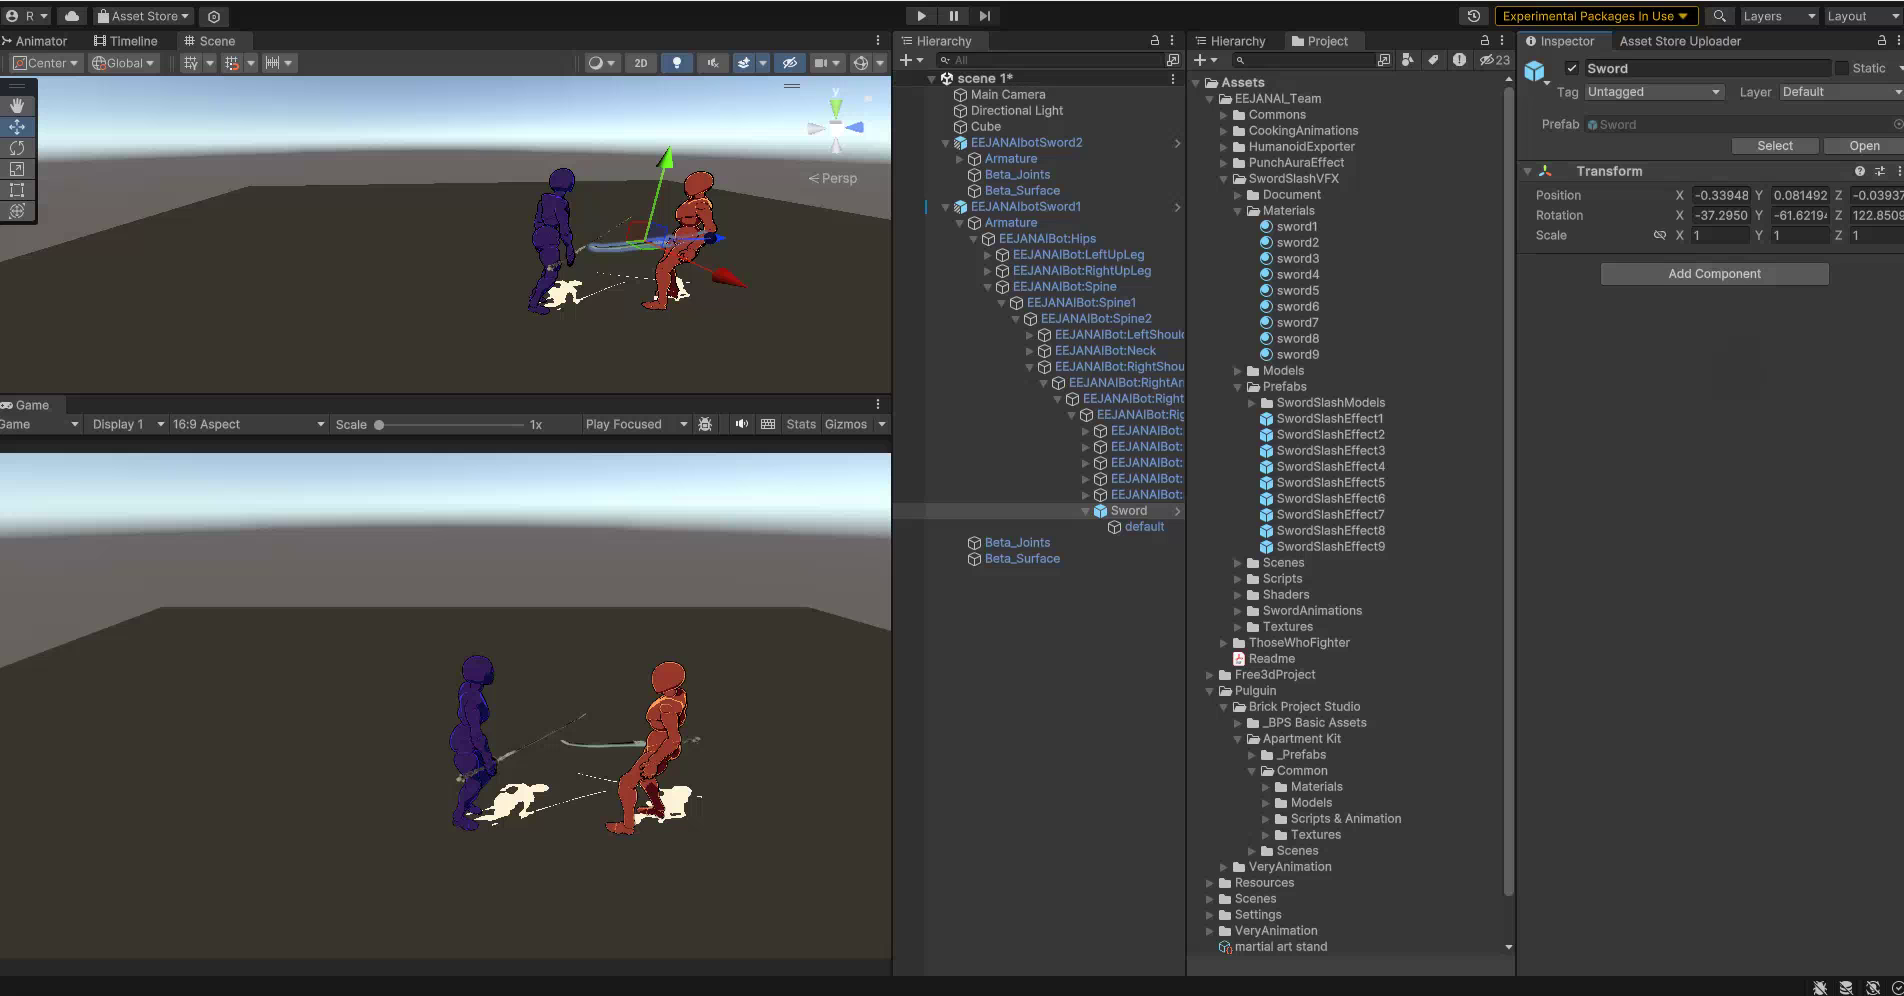Collapse the EEJANAIbotSword2 hierarchy item
Image resolution: width=1904 pixels, height=996 pixels.
pyautogui.click(x=945, y=143)
